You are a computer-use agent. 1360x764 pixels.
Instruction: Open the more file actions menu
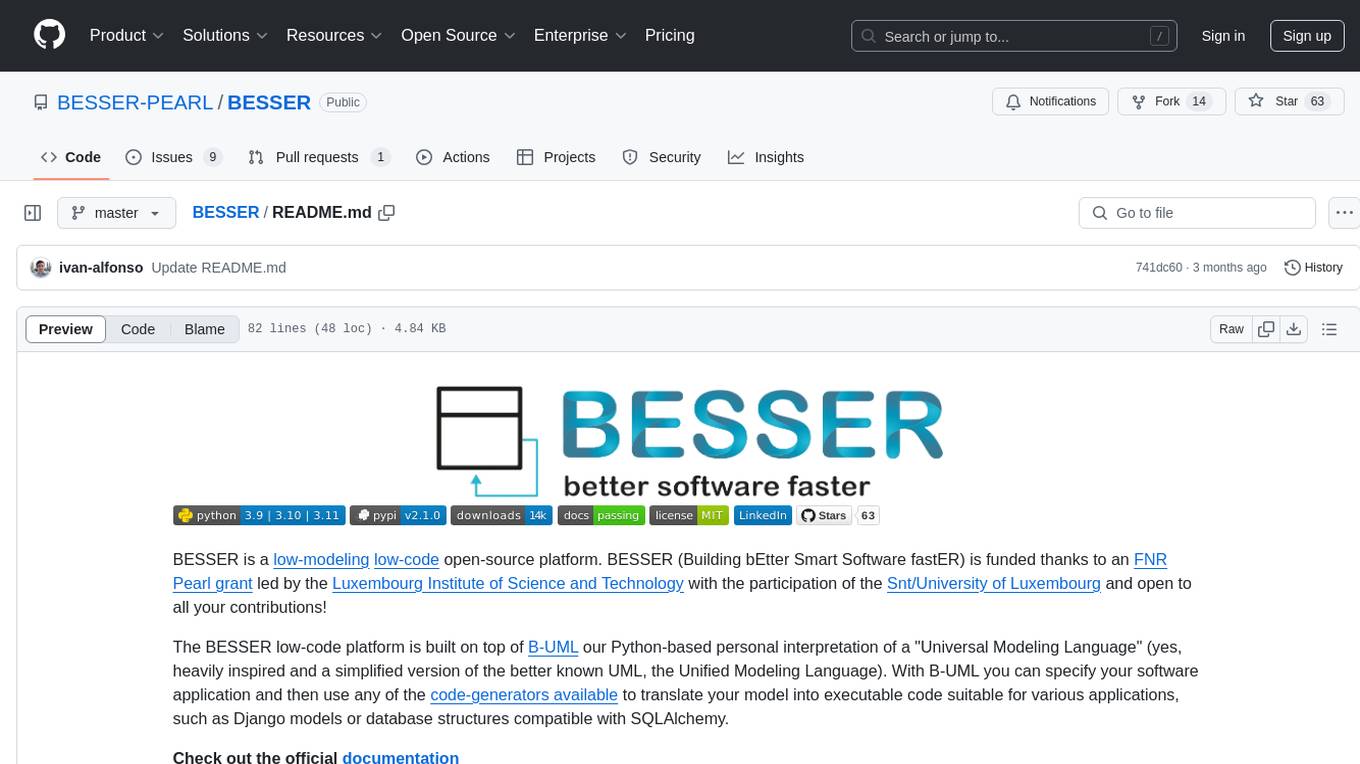[1345, 213]
